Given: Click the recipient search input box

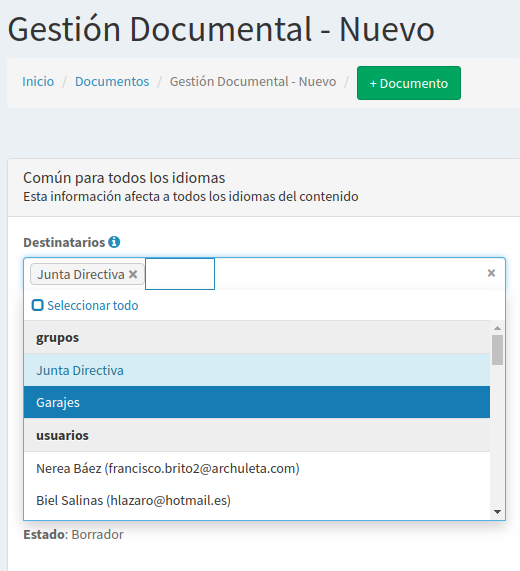Looking at the screenshot, I should (x=180, y=274).
